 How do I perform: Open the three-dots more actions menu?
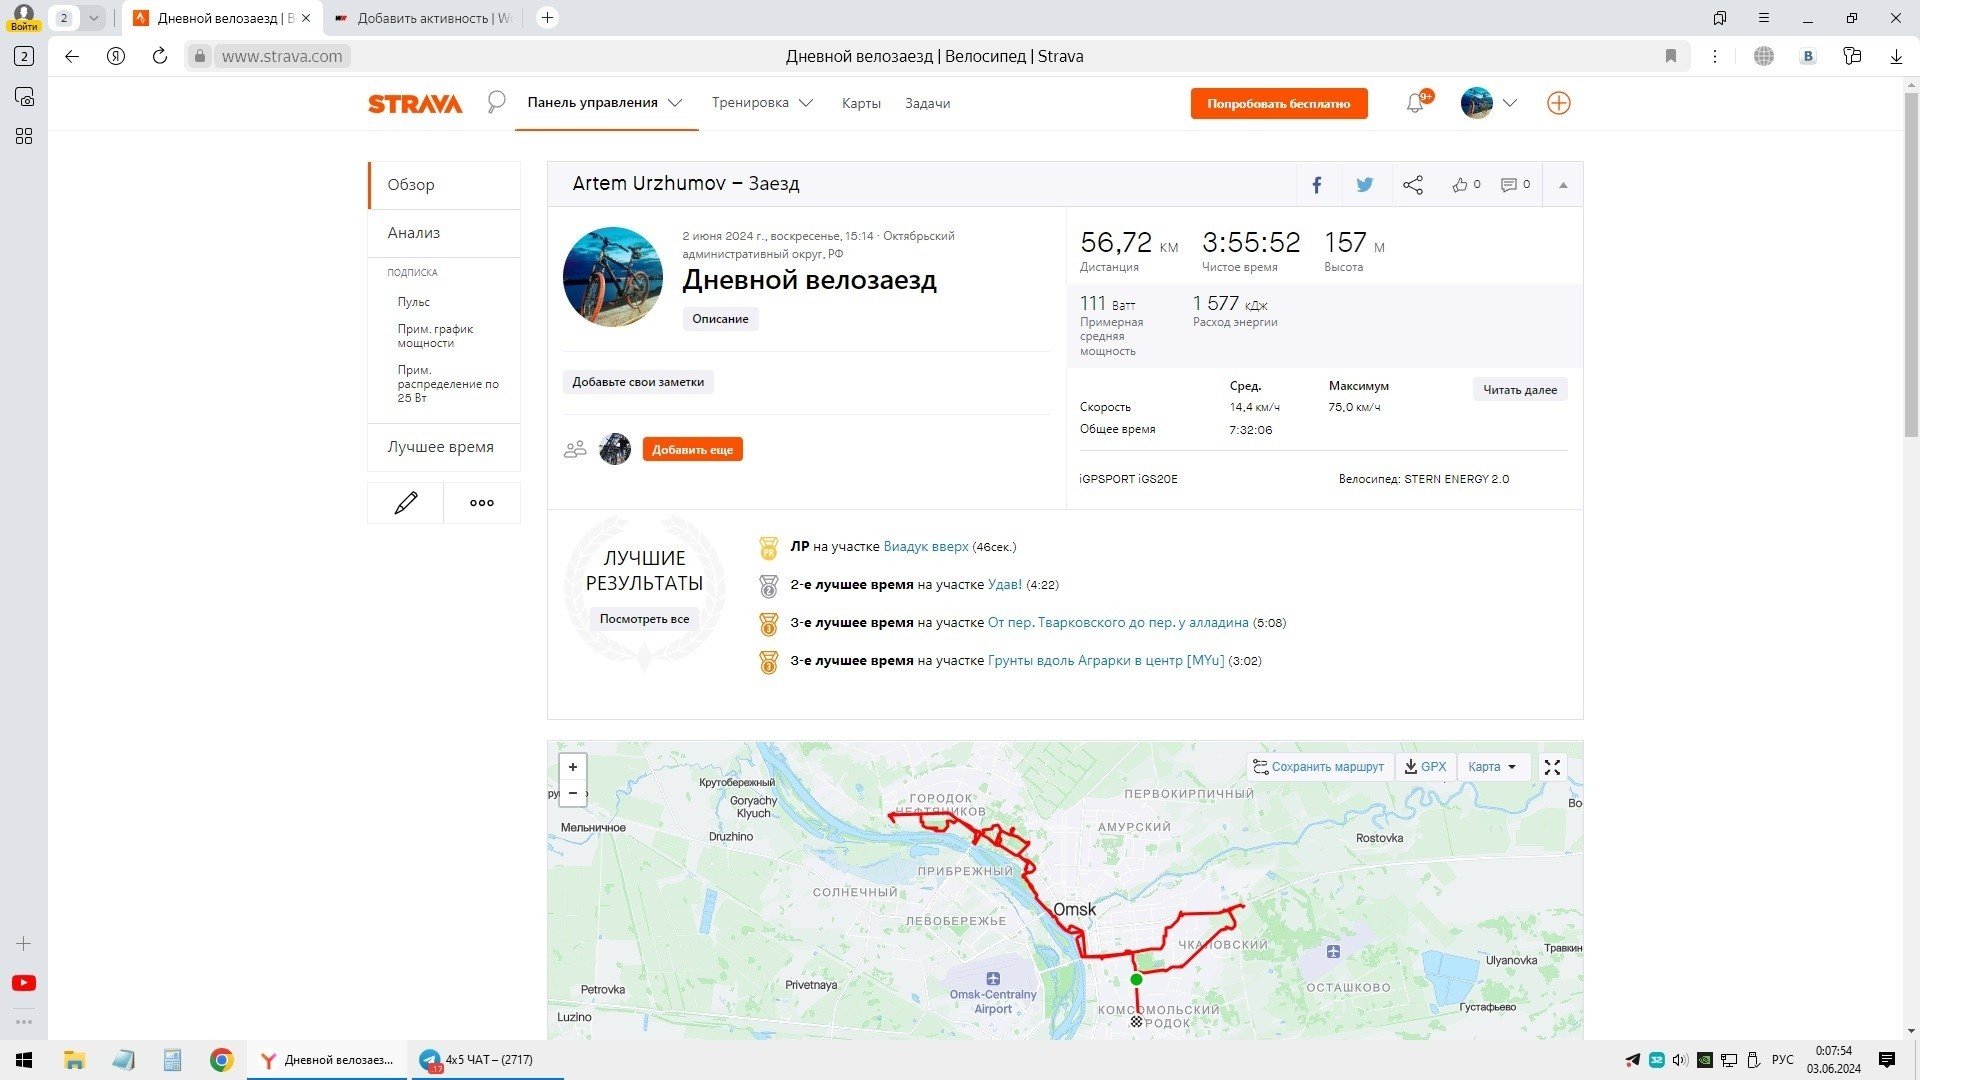(482, 503)
